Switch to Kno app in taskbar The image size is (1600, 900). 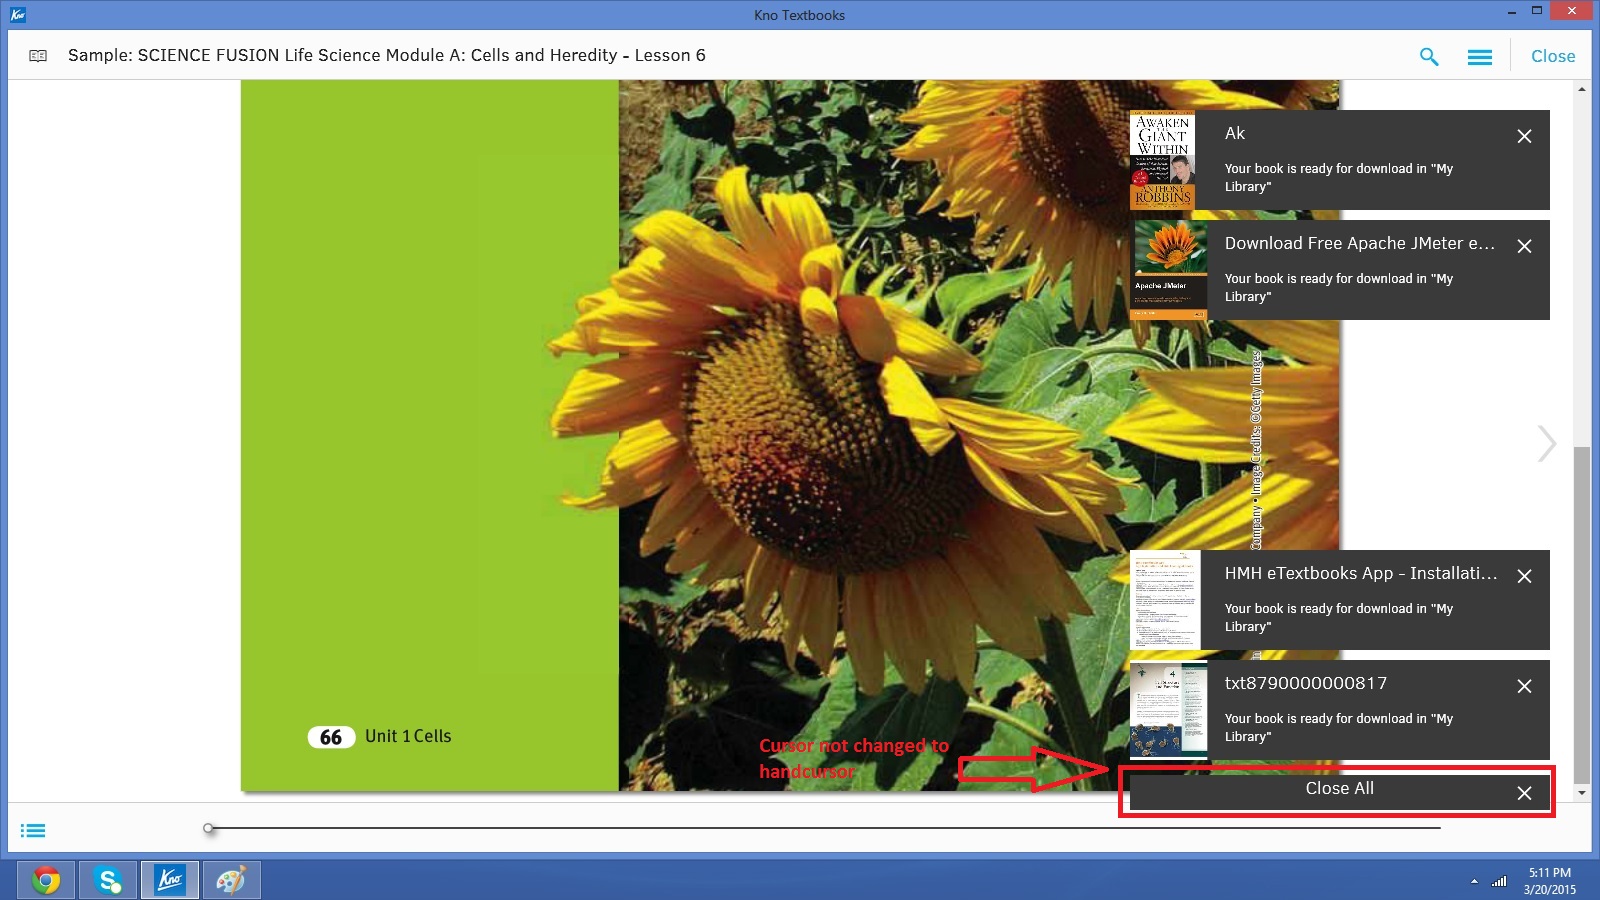(170, 880)
